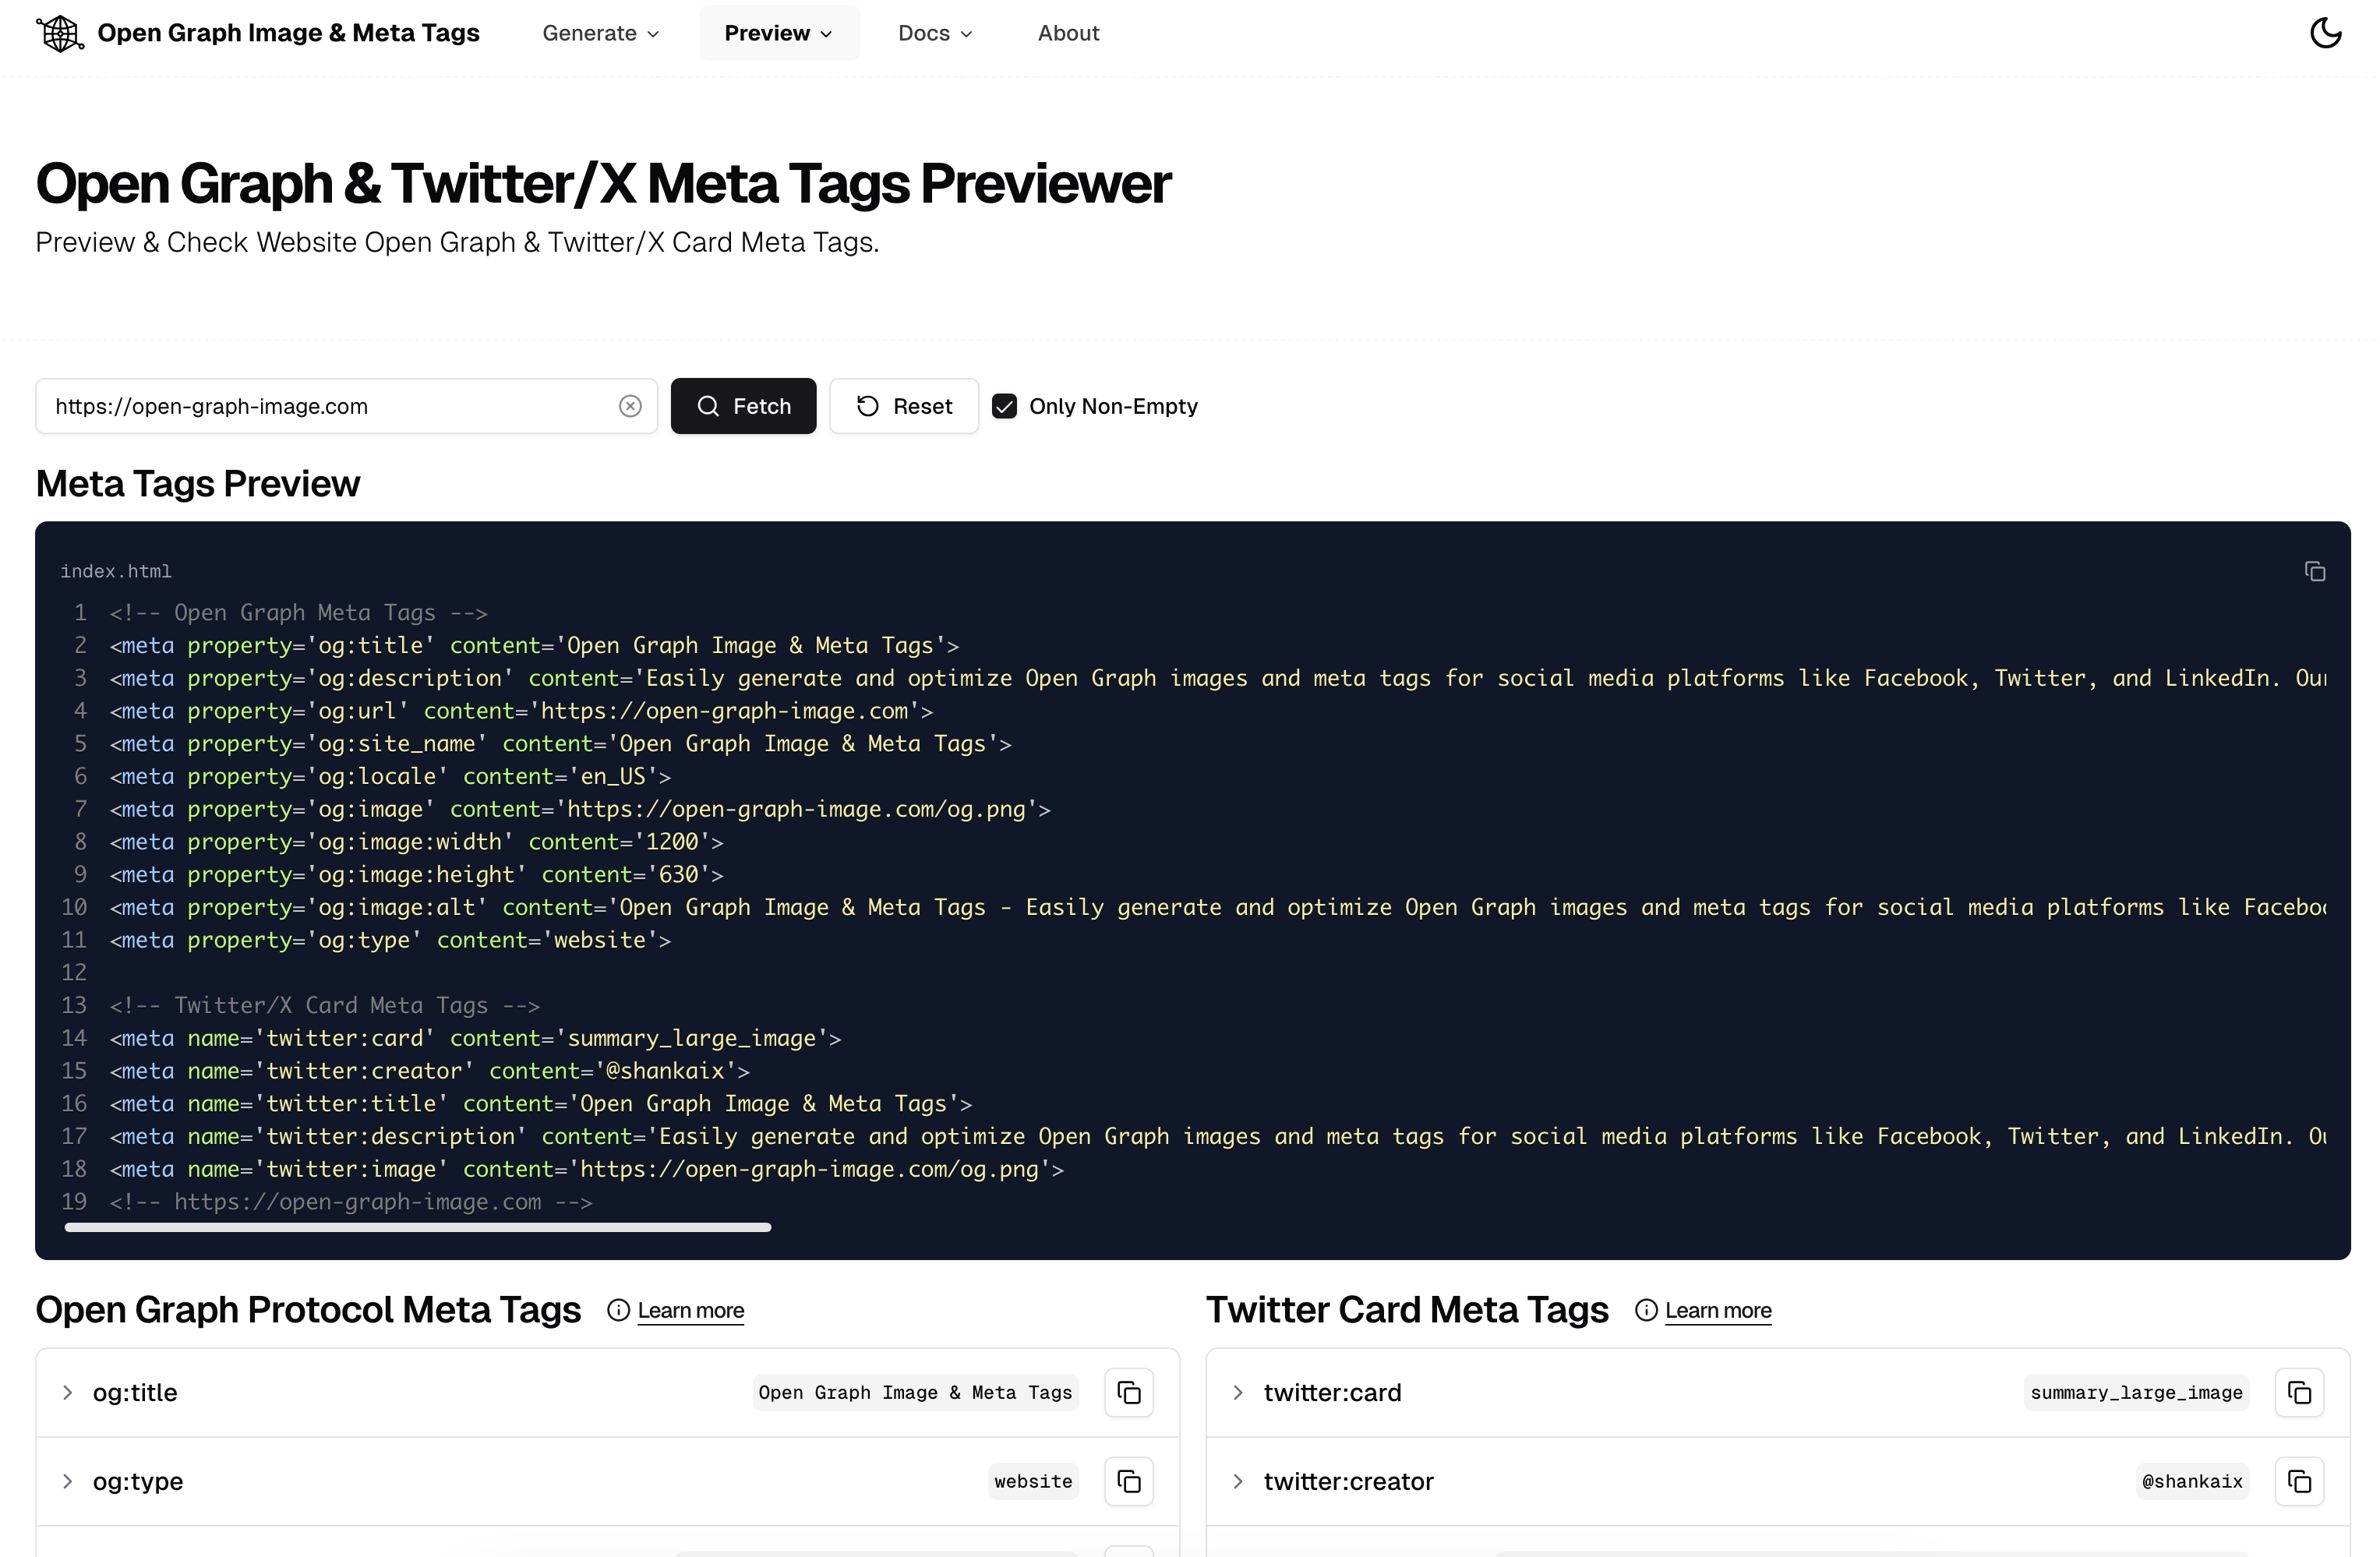Click the Reset button
The width and height of the screenshot is (2380, 1557).
tap(903, 406)
